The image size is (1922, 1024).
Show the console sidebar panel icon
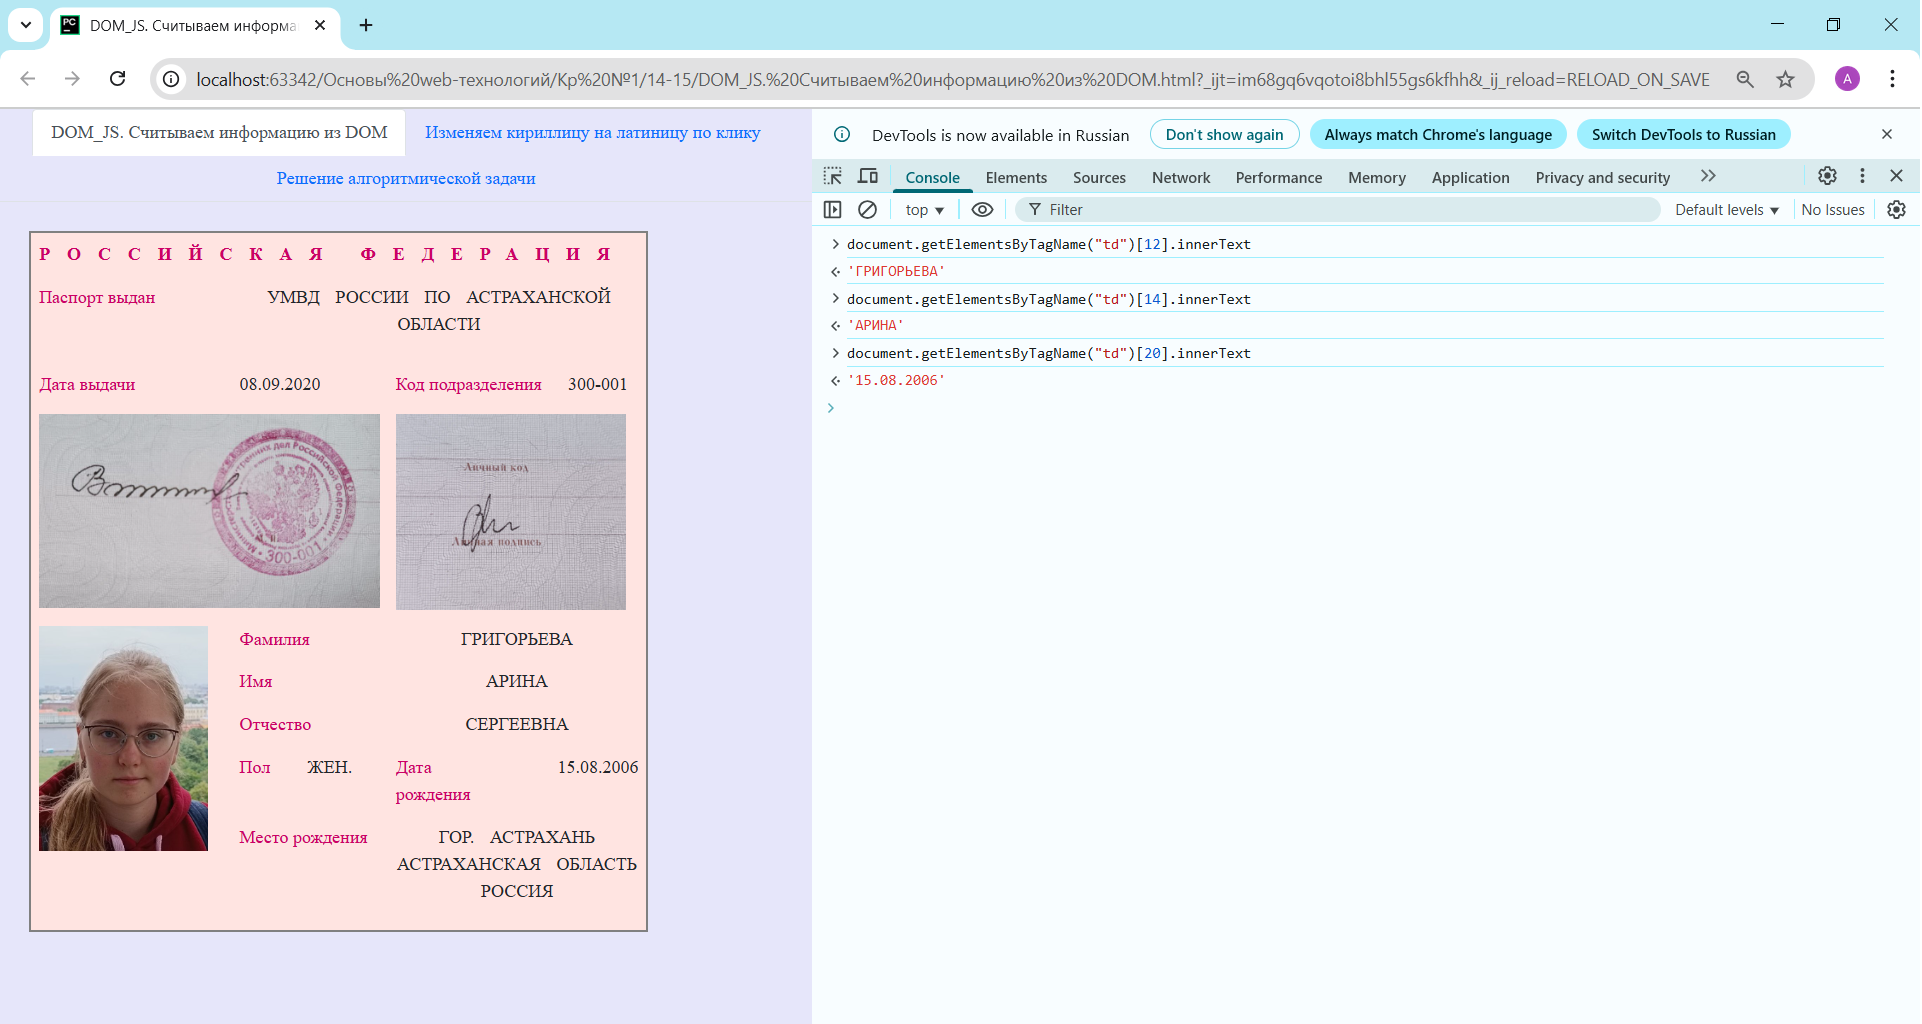click(x=832, y=210)
